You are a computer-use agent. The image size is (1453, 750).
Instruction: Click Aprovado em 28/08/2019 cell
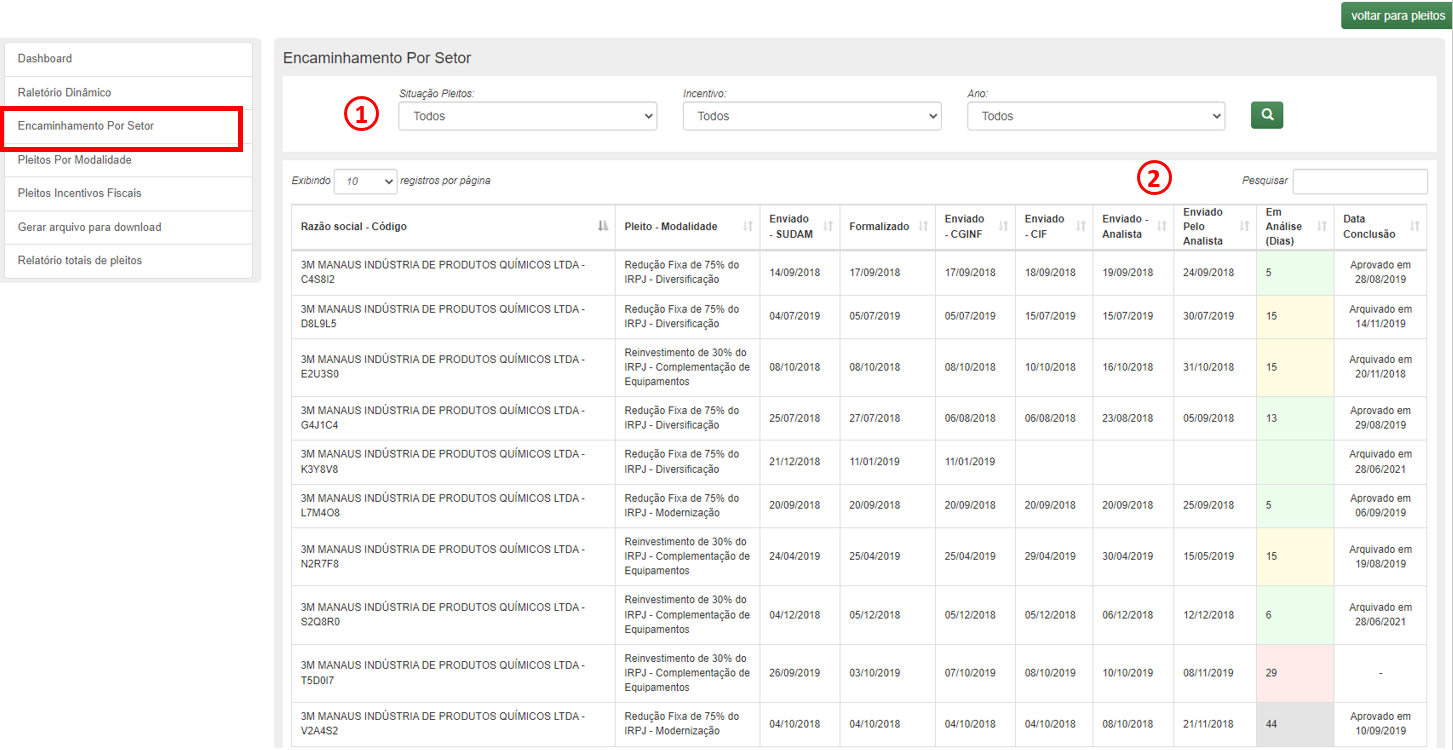[1380, 272]
